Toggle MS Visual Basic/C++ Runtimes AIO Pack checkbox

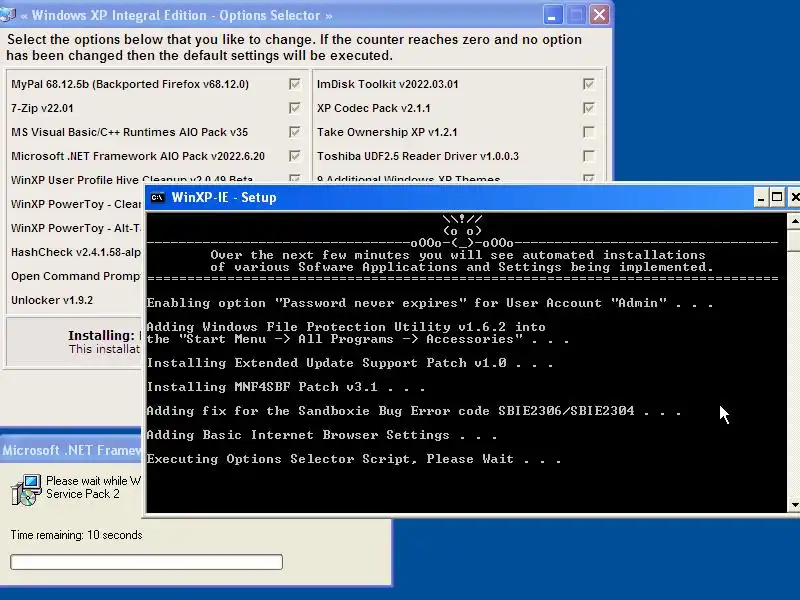pos(294,132)
